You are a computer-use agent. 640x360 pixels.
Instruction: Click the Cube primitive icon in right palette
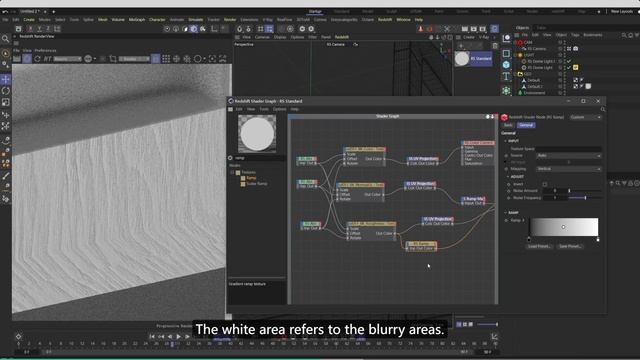point(506,65)
